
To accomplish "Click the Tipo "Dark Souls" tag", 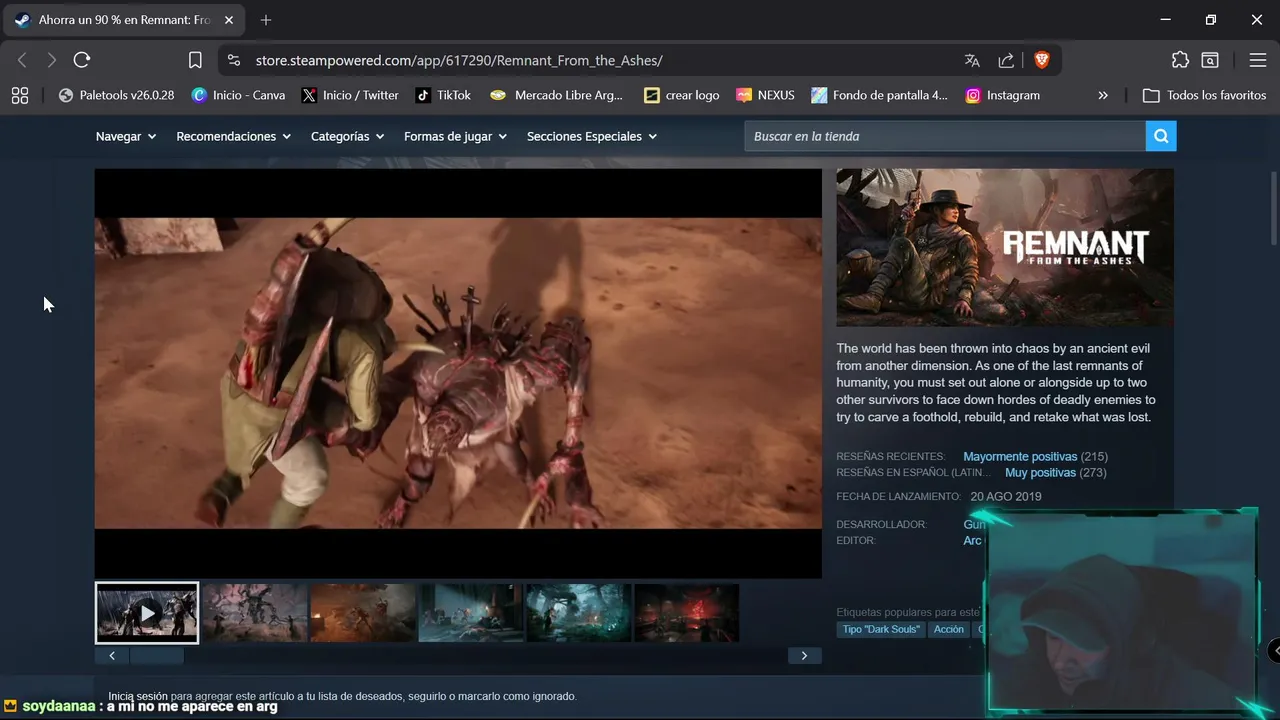I will point(881,629).
